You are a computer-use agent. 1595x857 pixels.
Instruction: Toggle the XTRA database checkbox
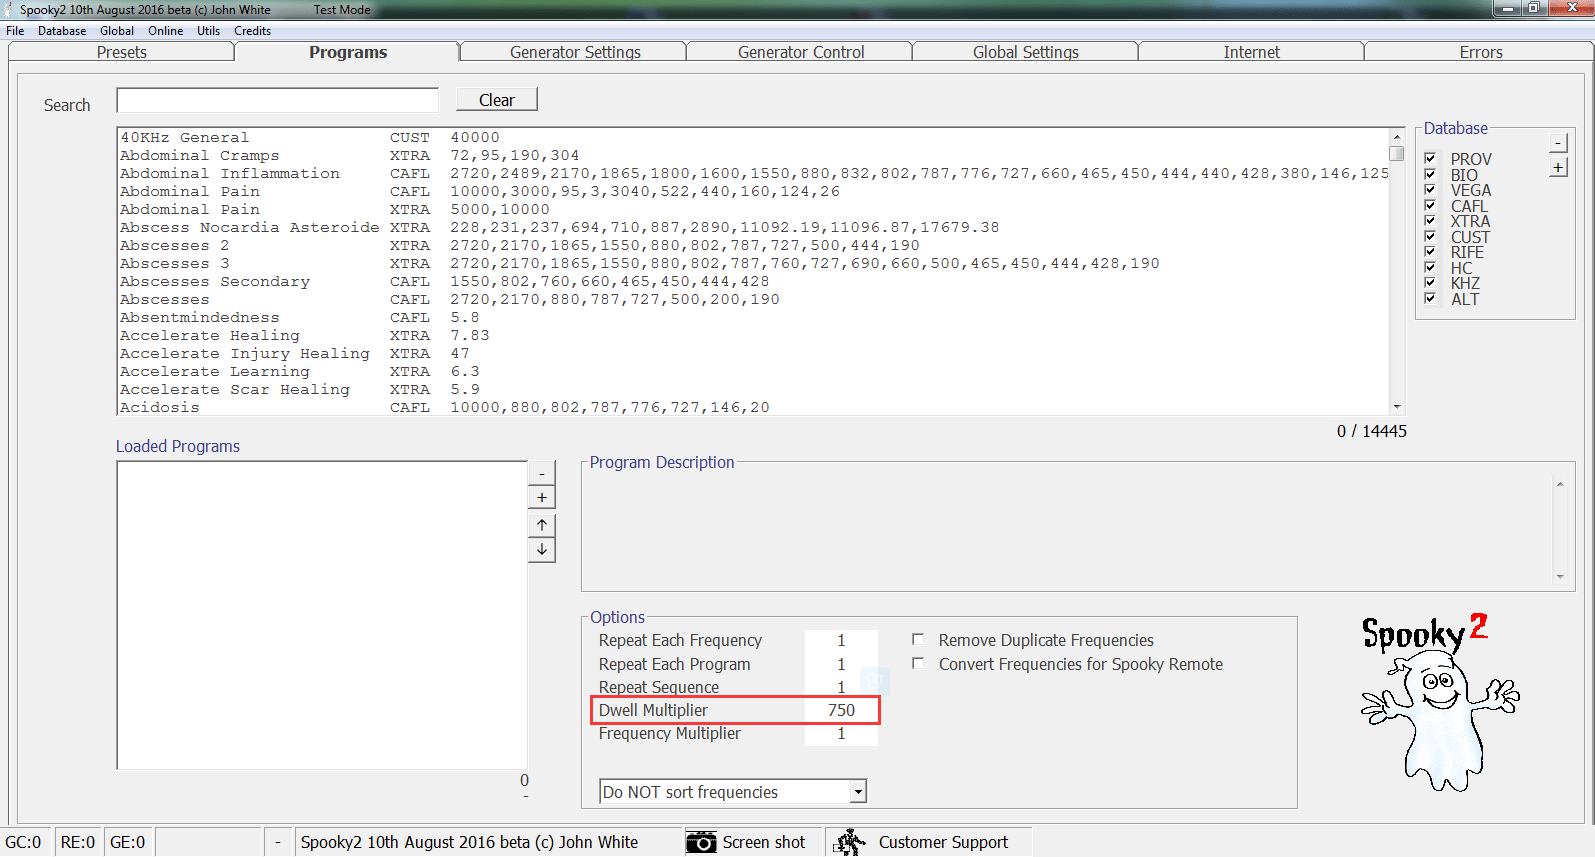coord(1431,221)
